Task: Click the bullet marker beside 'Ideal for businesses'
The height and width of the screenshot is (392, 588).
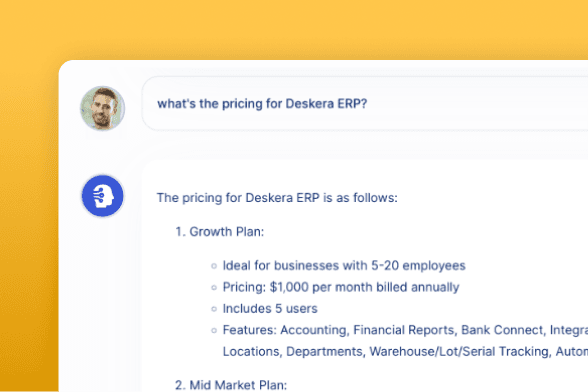Action: 214,266
